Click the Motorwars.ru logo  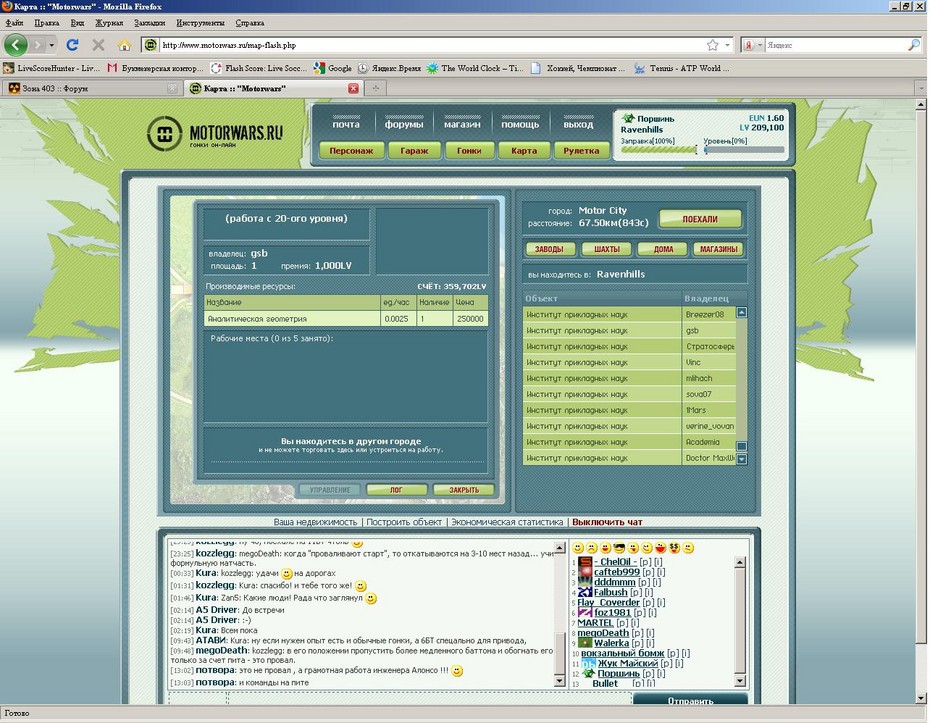click(215, 133)
